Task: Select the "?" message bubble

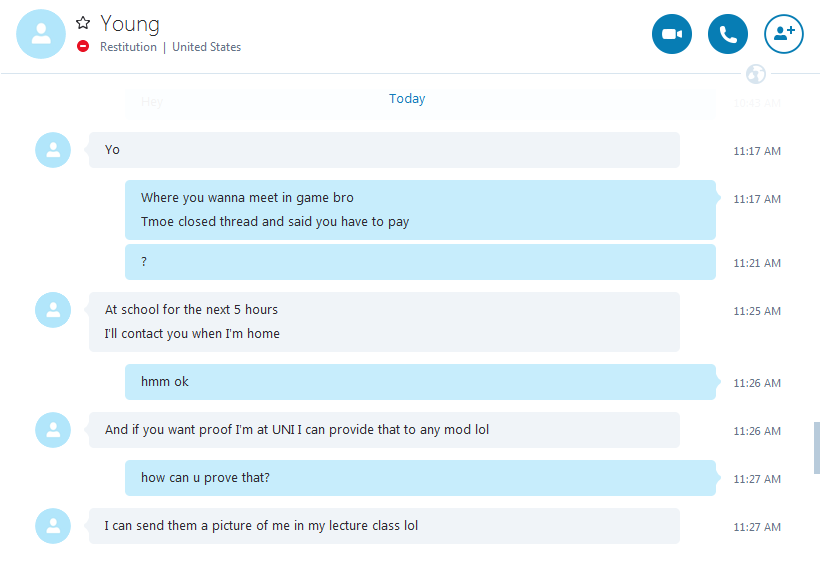Action: (x=420, y=262)
